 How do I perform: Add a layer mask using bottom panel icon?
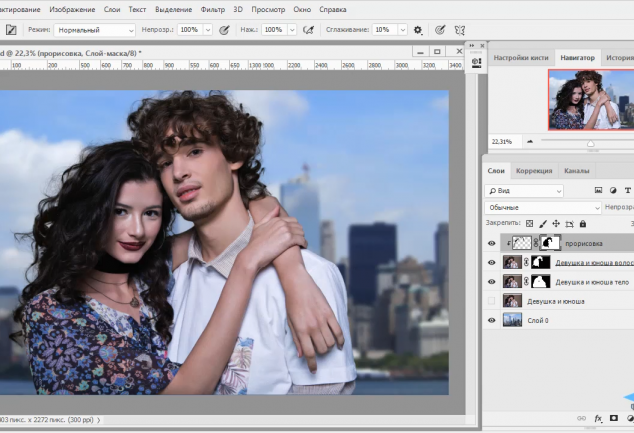614,418
